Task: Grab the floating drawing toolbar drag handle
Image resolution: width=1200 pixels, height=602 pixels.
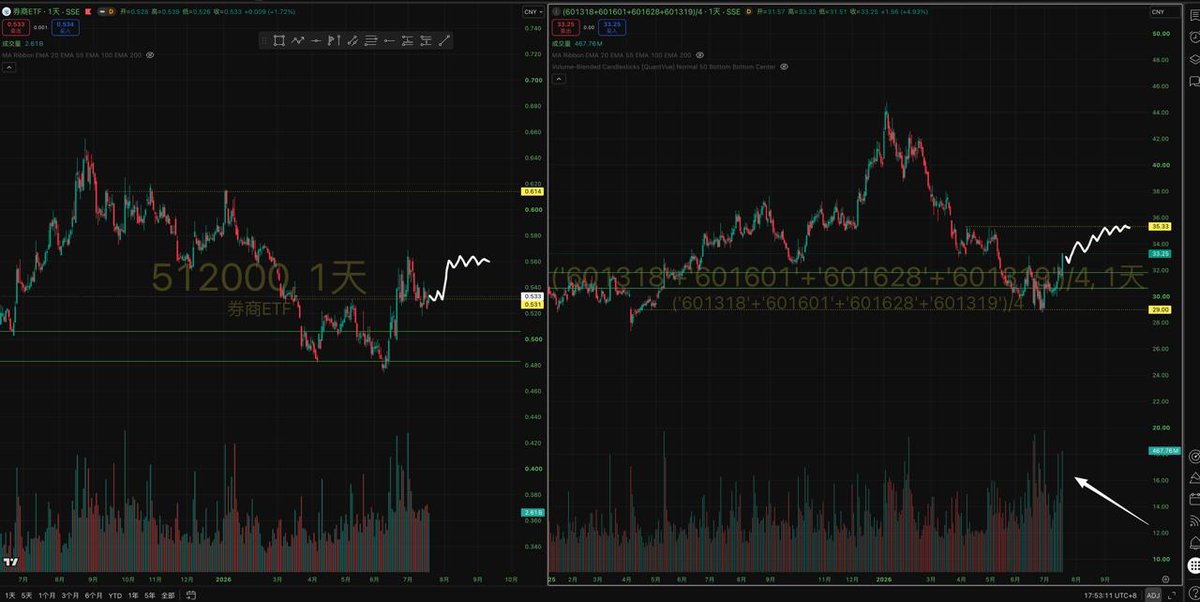Action: pos(264,40)
